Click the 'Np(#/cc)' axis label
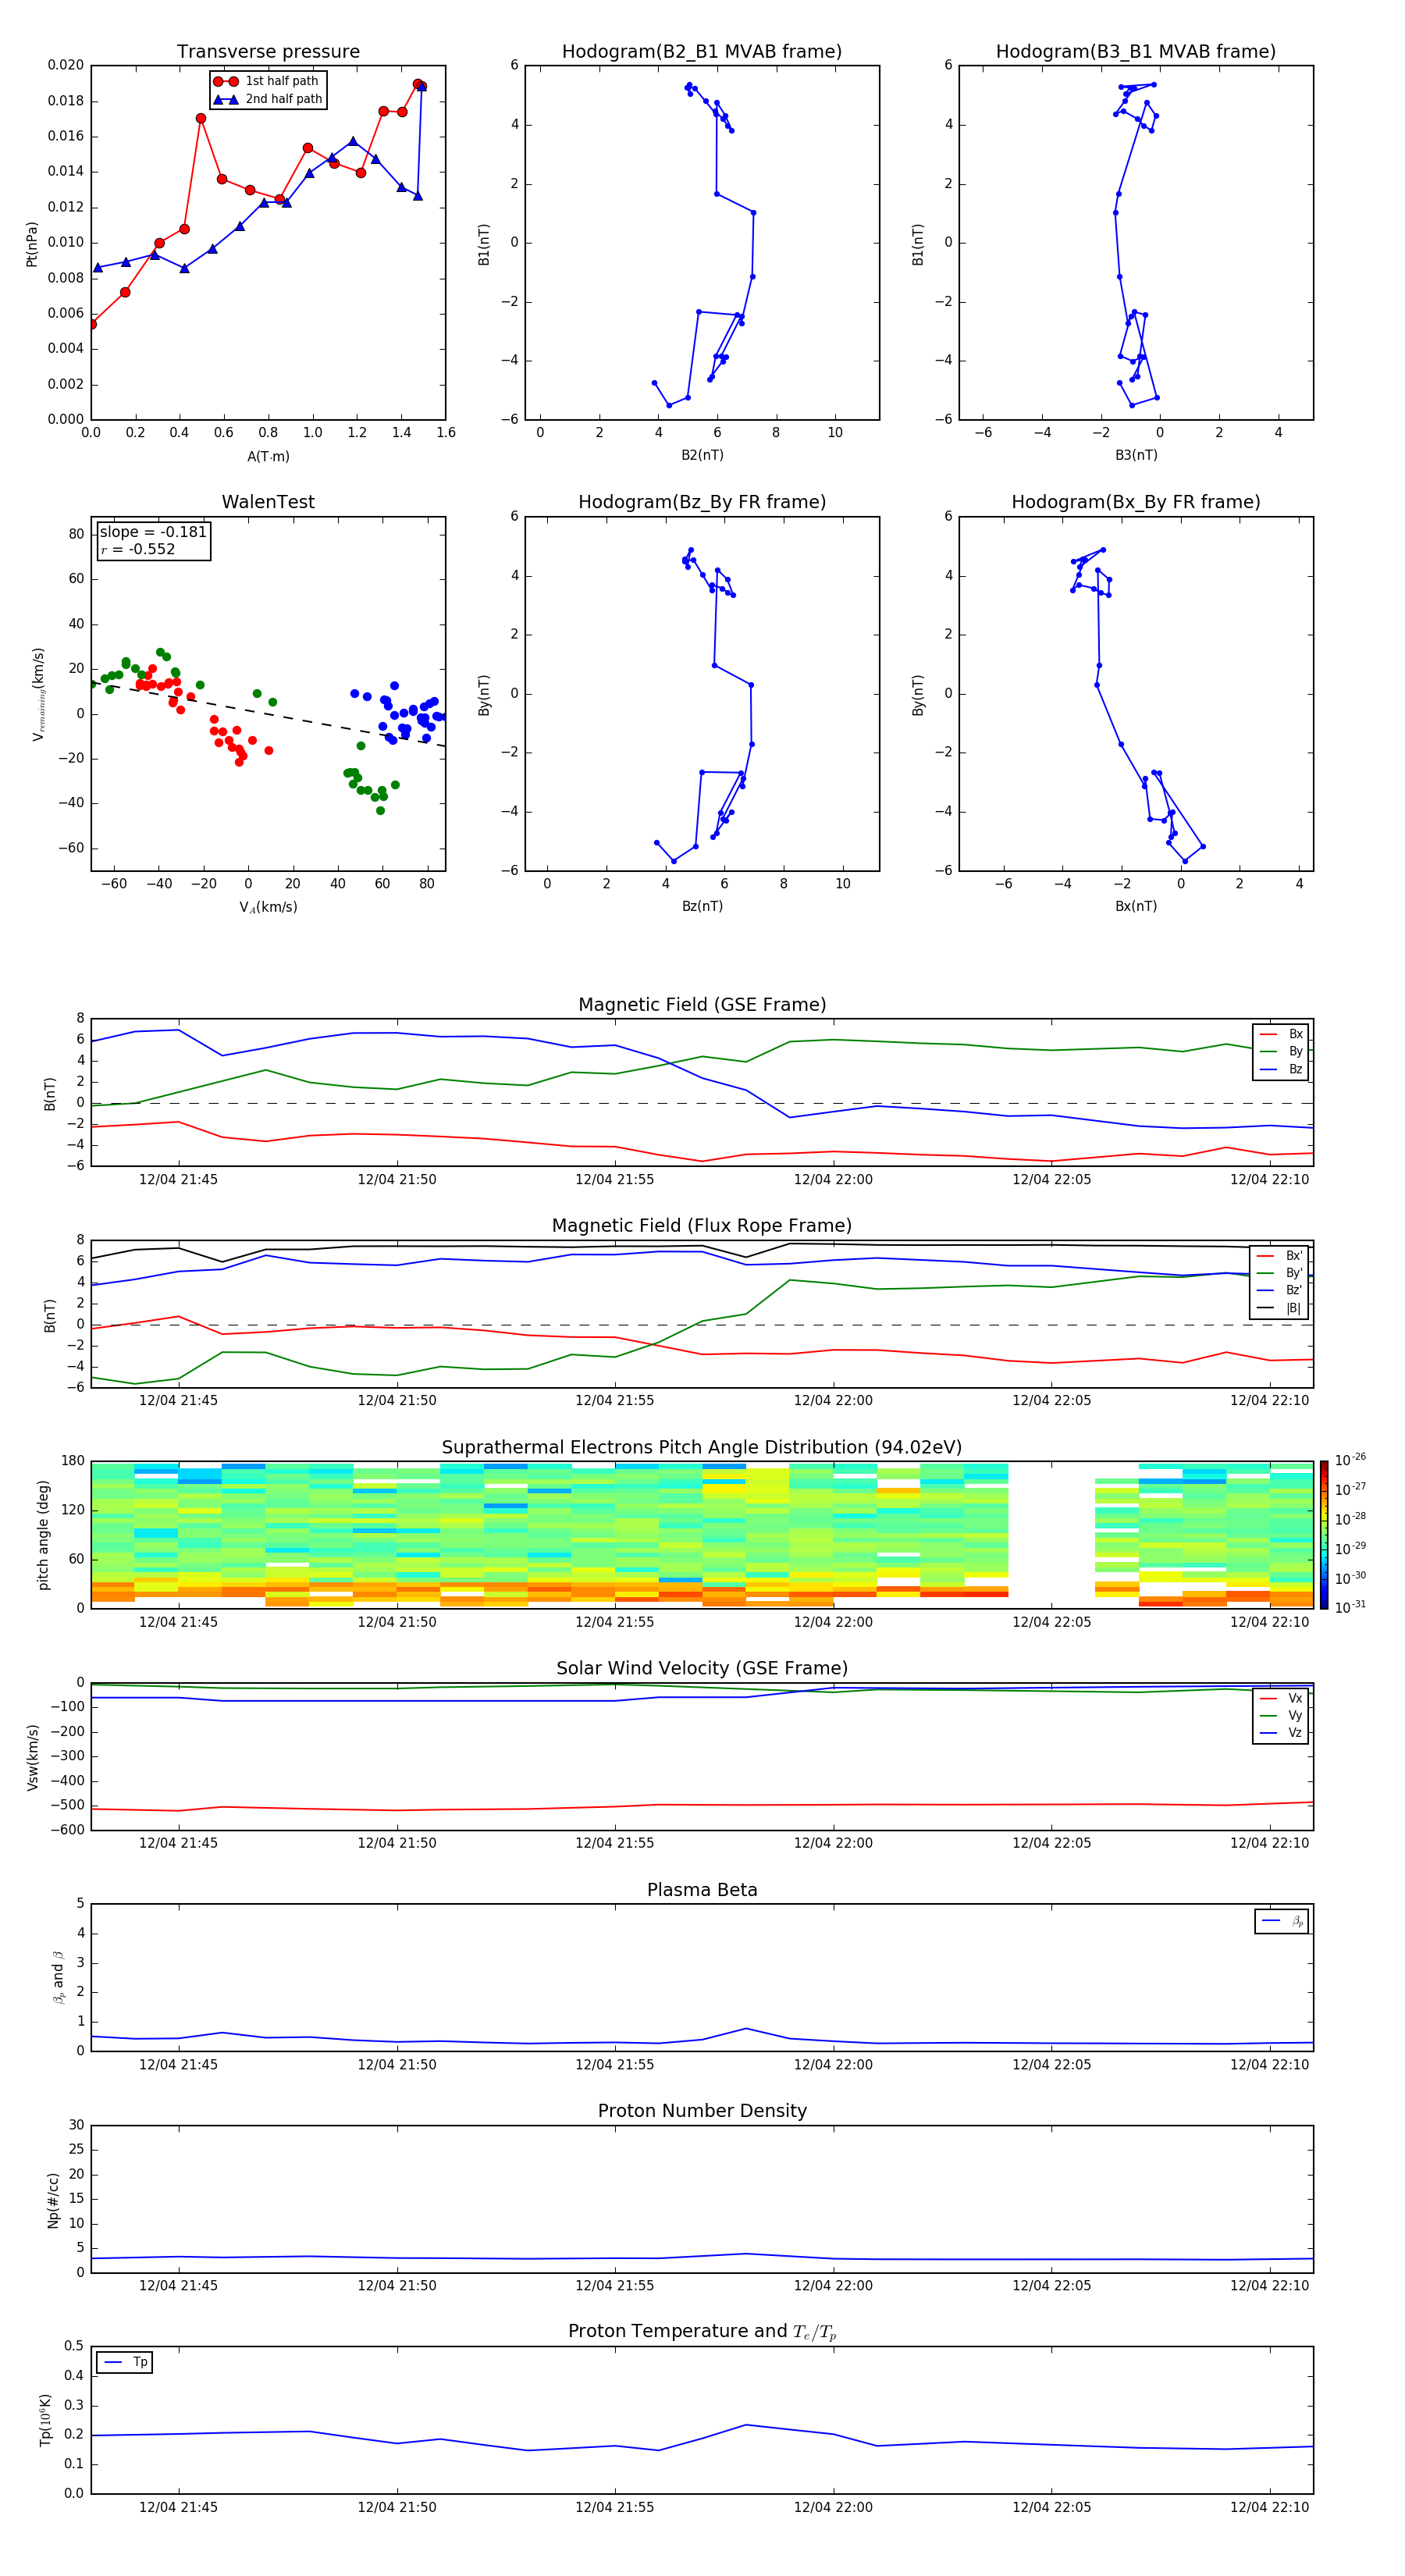 click(x=52, y=2200)
